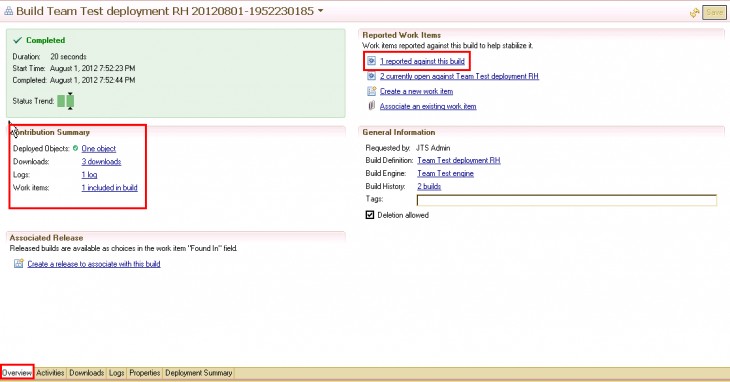Open the build title dropdown arrow

point(320,11)
